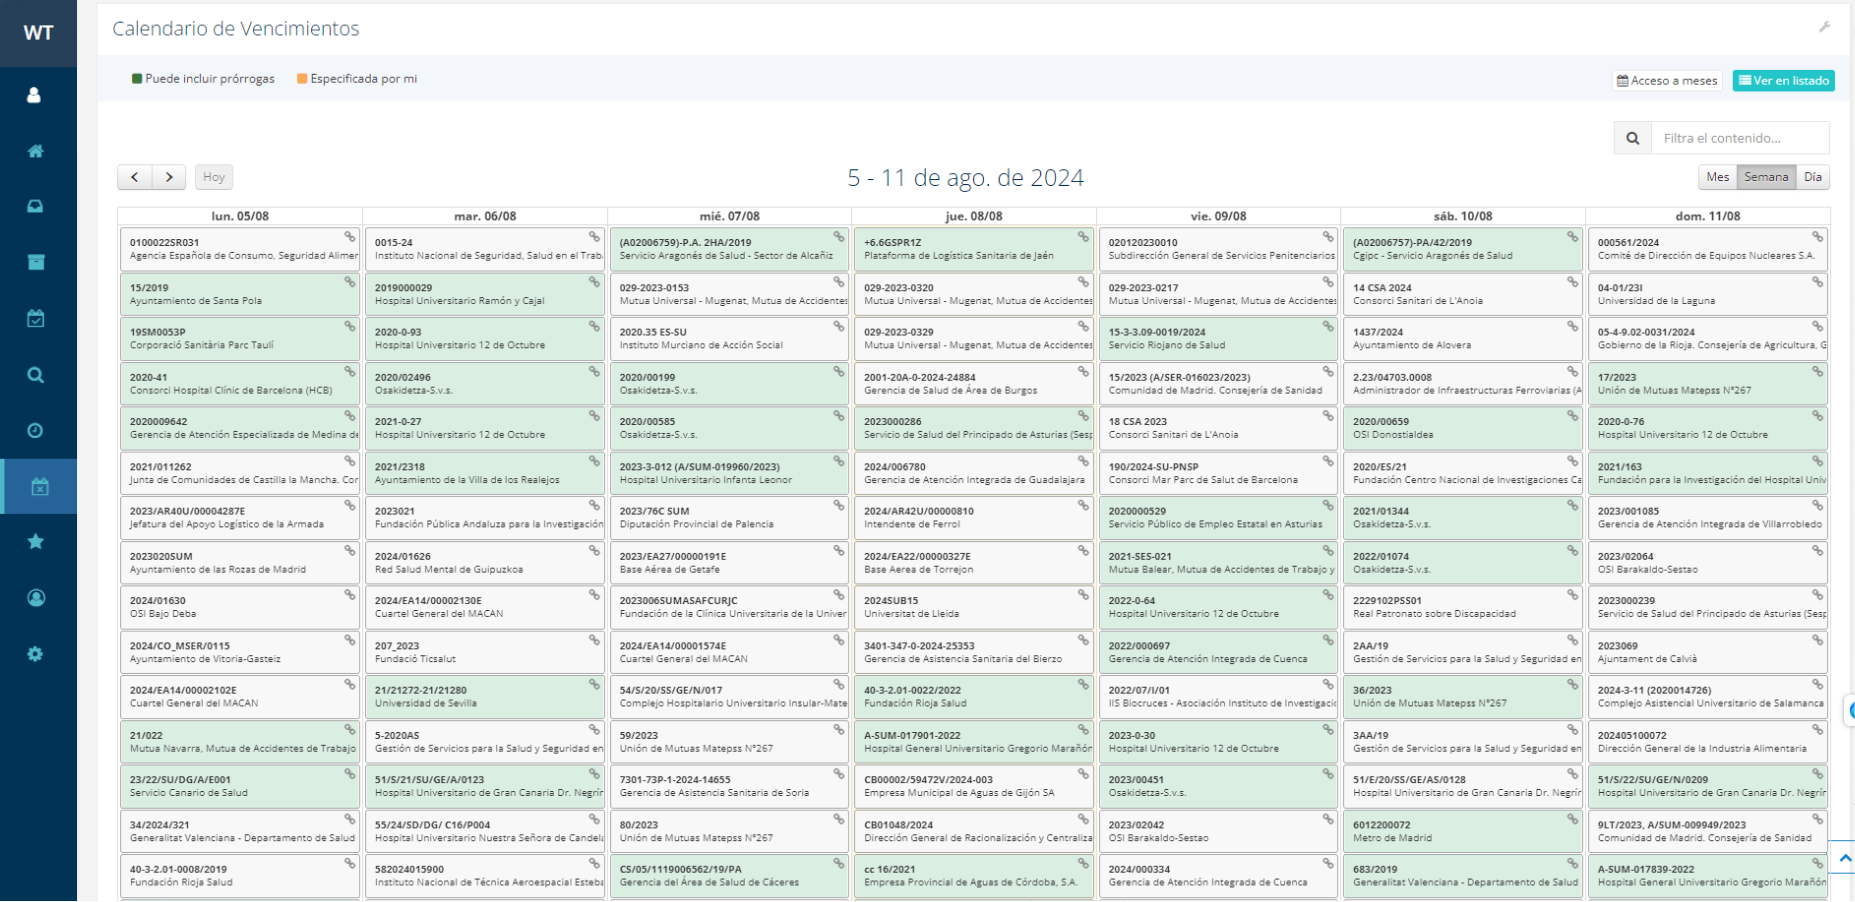Focus the 'Filtra el contenido' search field

coord(1739,138)
